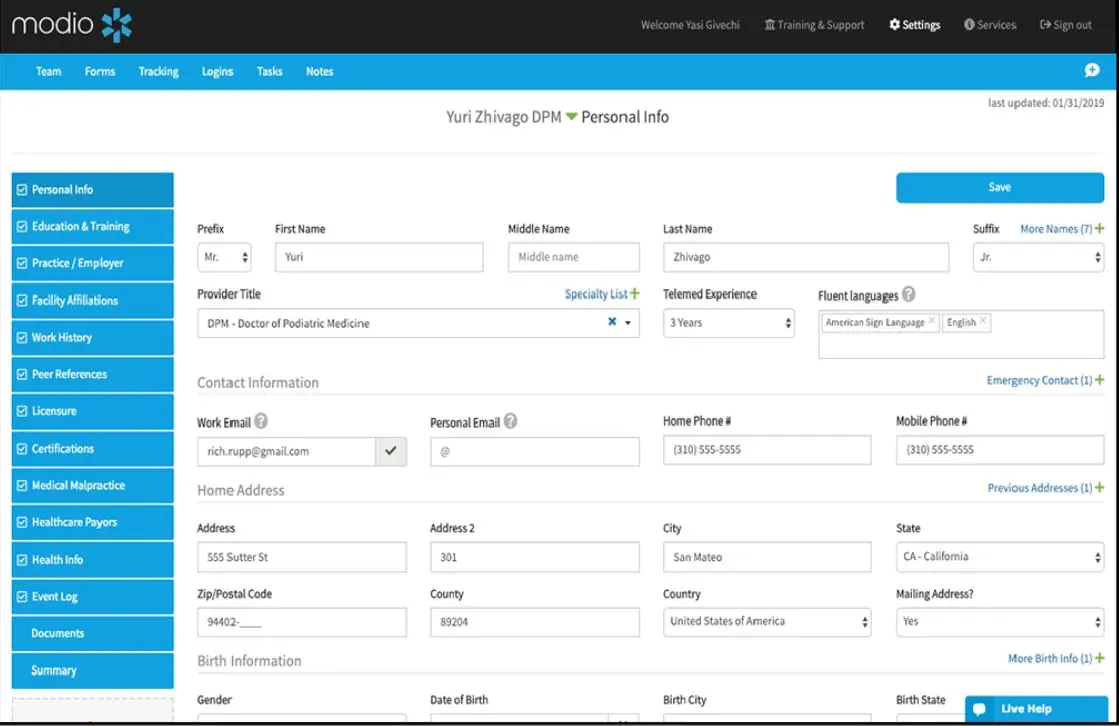1119x726 pixels.
Task: Click the green arrow beside provider name
Action: click(572, 116)
